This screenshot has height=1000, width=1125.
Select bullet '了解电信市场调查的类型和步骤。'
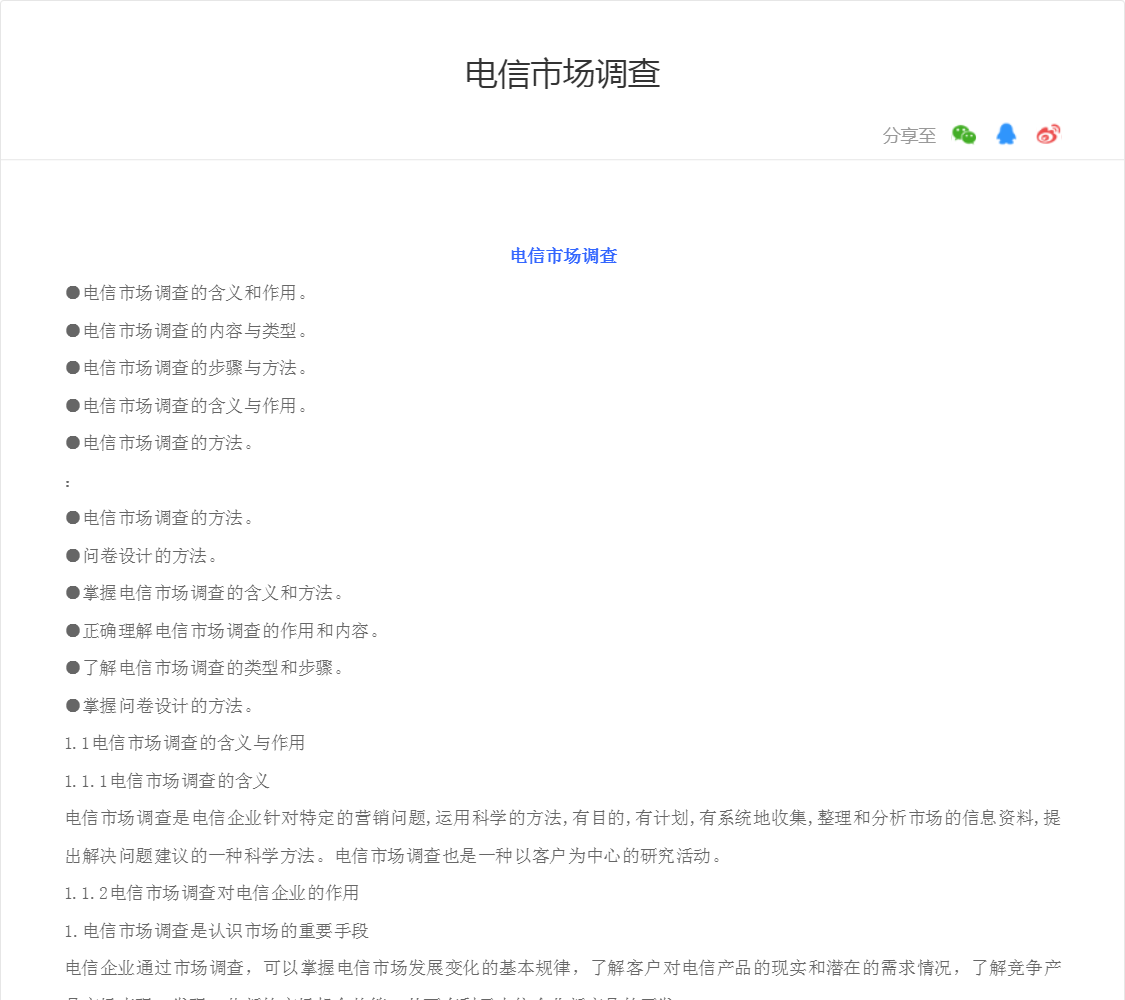click(x=205, y=669)
